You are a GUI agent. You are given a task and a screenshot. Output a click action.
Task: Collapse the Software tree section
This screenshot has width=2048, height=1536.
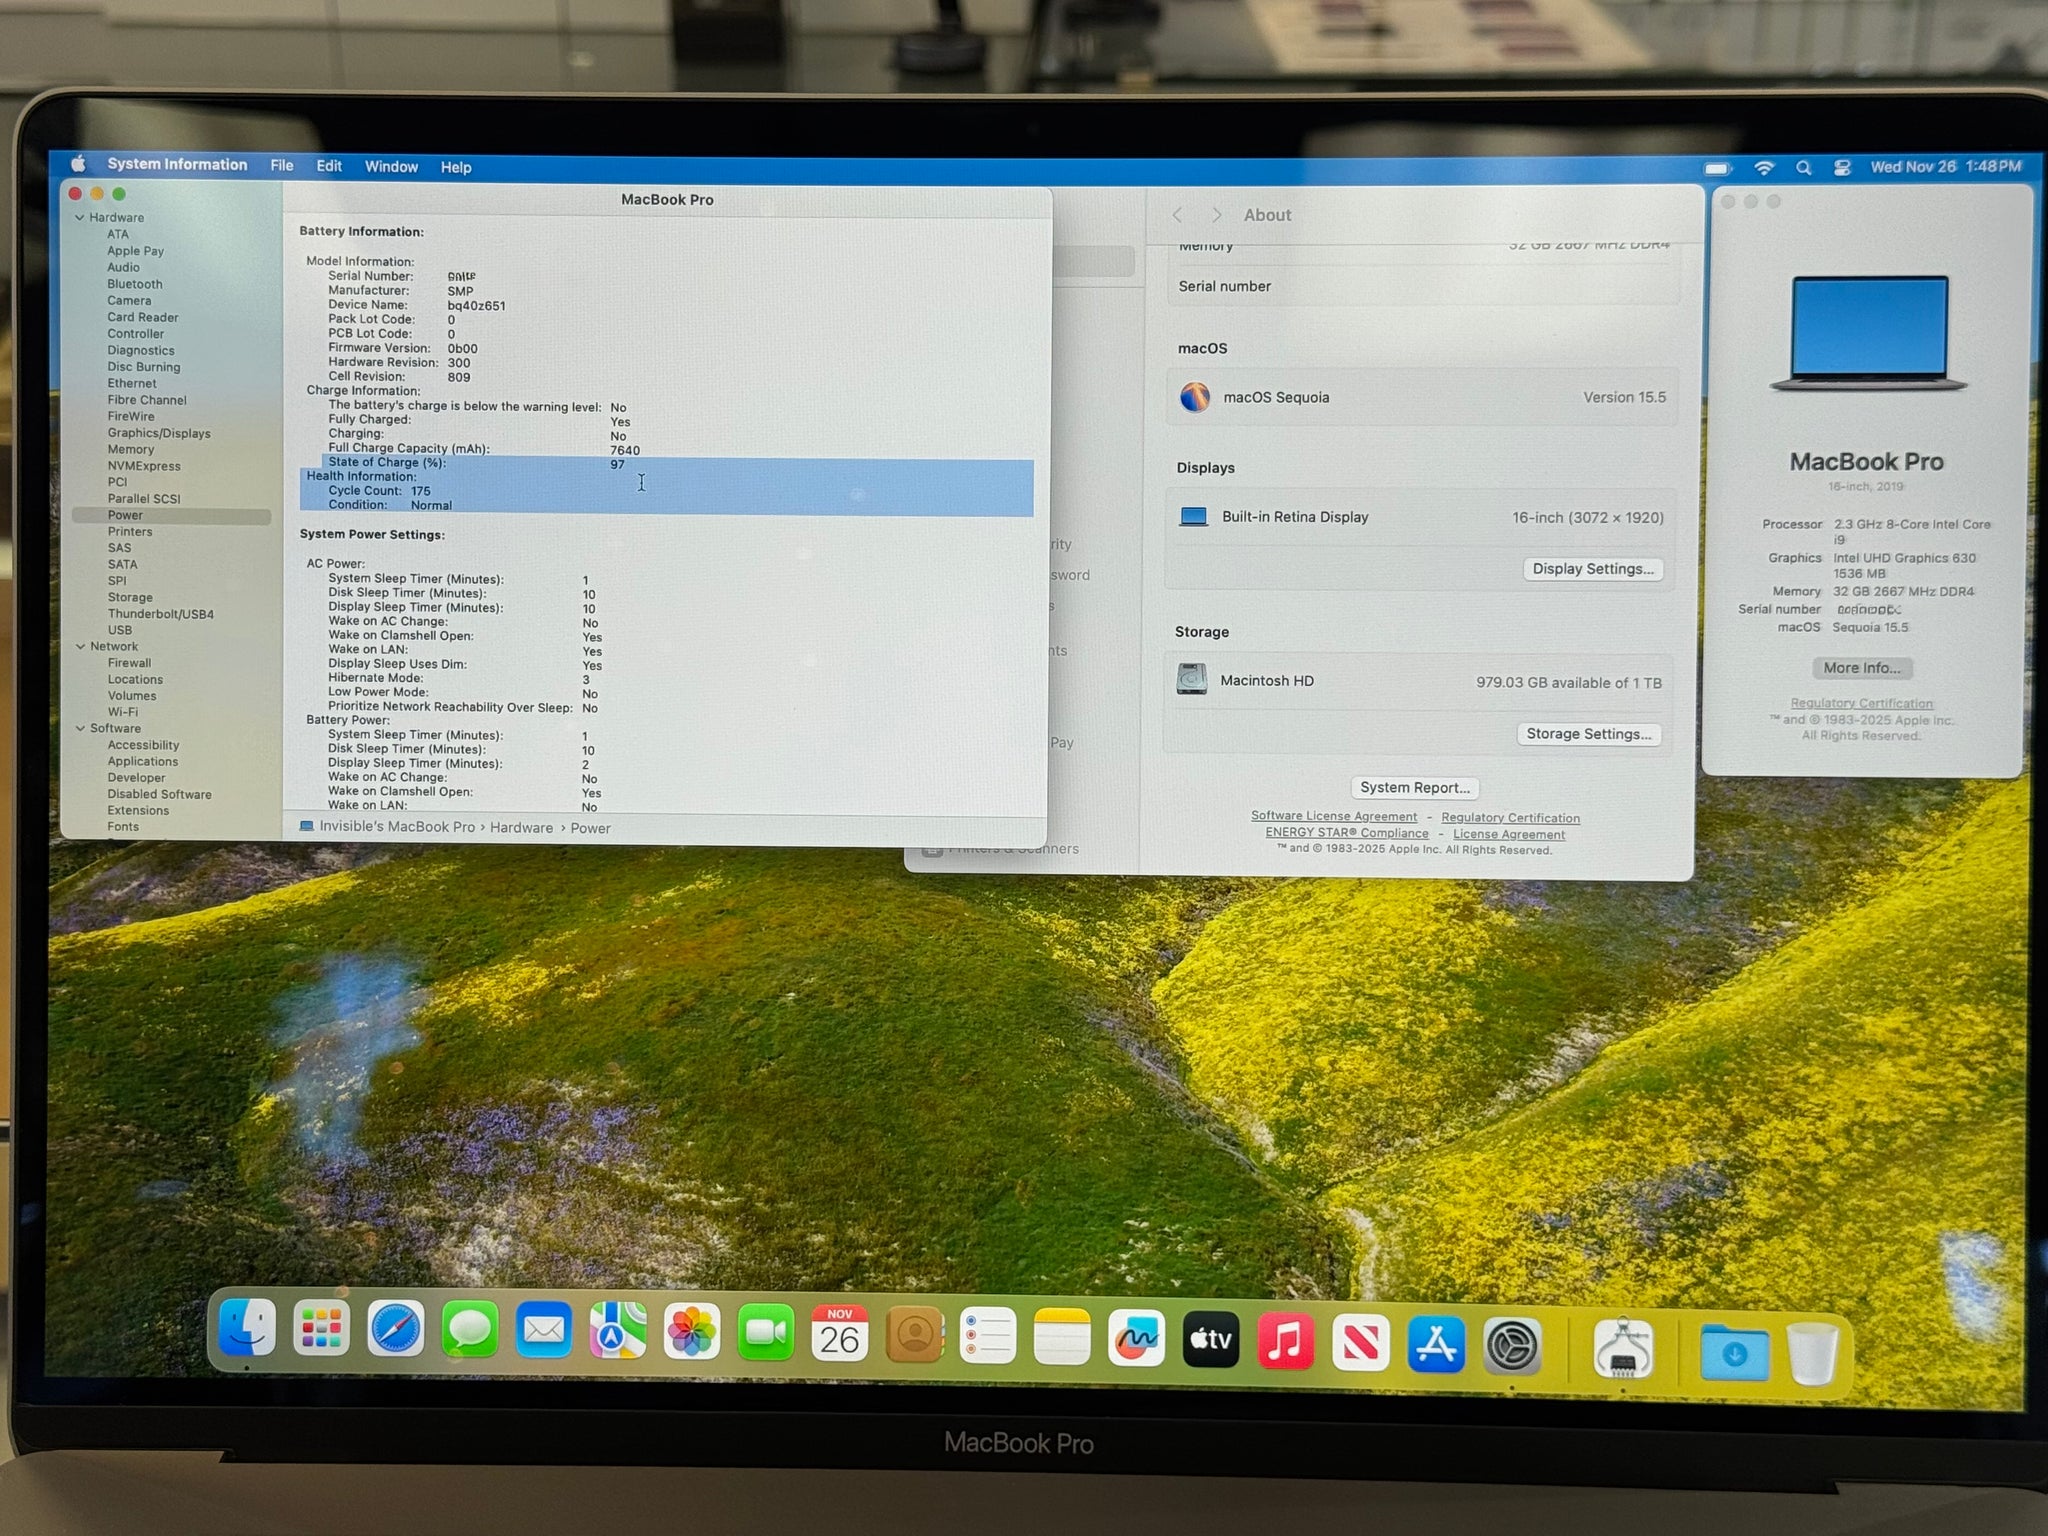point(80,729)
